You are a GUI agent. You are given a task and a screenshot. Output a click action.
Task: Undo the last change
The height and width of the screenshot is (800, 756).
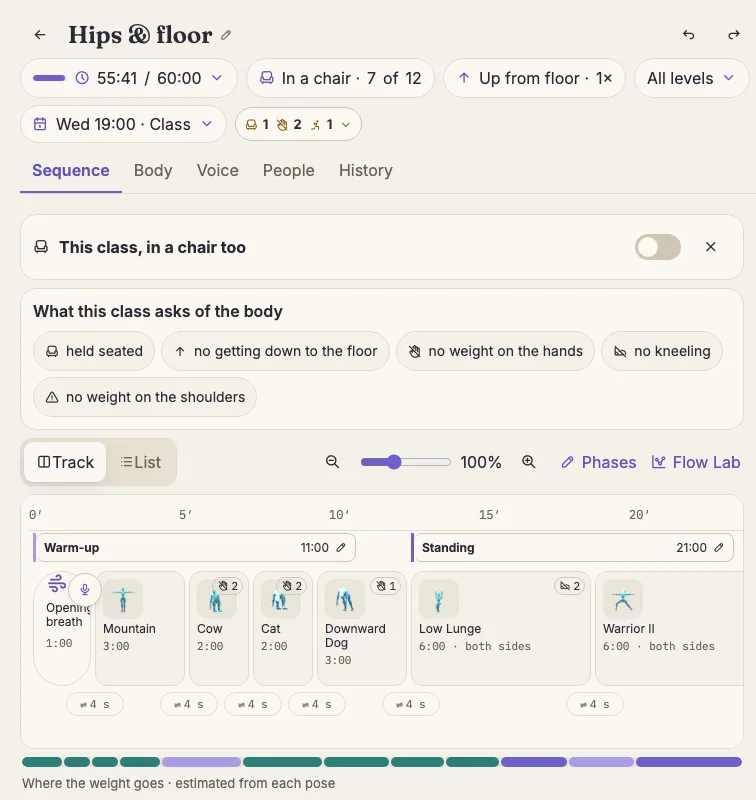(689, 35)
